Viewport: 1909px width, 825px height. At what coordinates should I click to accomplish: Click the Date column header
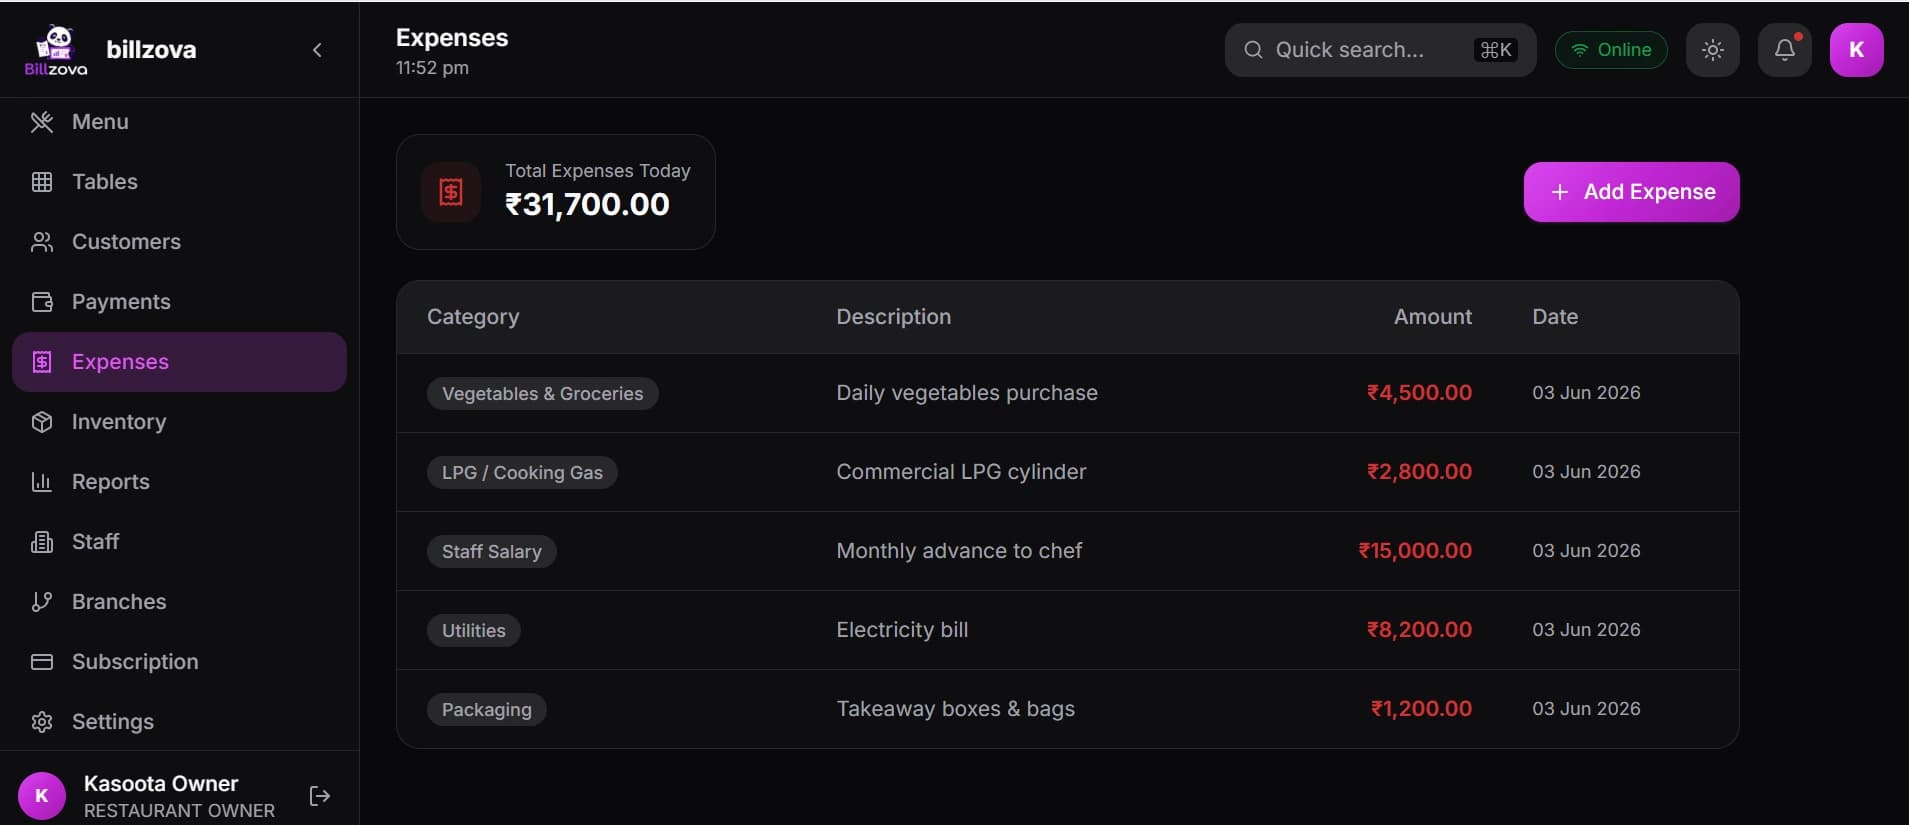(x=1555, y=317)
